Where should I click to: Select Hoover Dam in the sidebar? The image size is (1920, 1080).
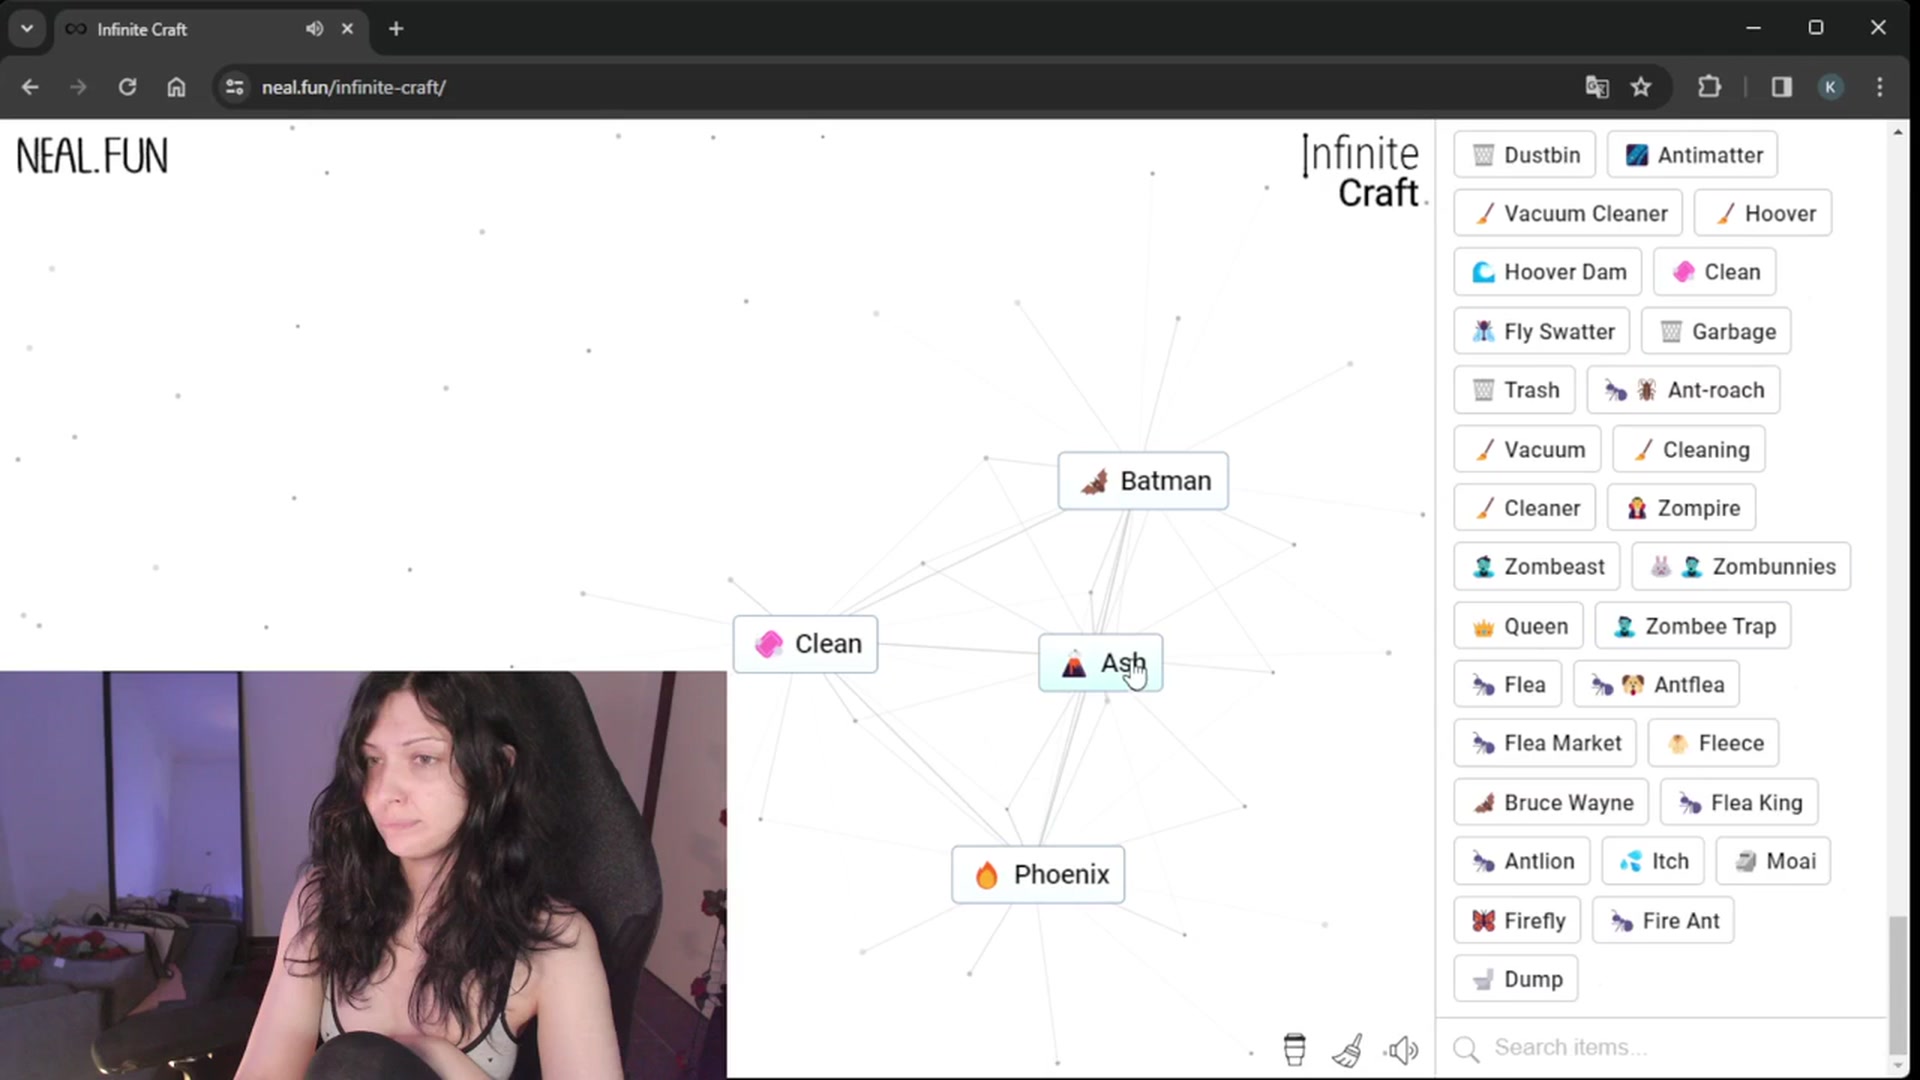pyautogui.click(x=1548, y=272)
